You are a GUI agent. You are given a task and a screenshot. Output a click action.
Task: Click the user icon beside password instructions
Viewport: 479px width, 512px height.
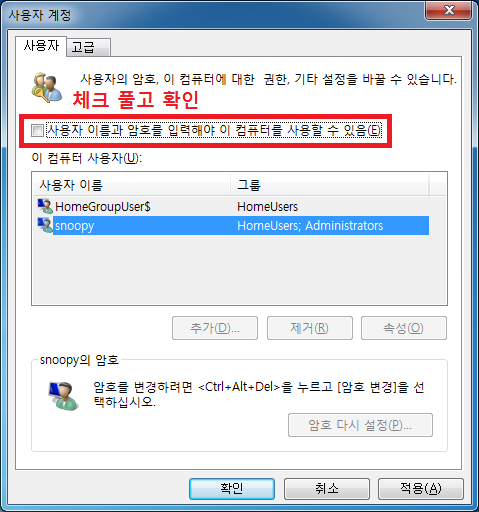coord(63,396)
